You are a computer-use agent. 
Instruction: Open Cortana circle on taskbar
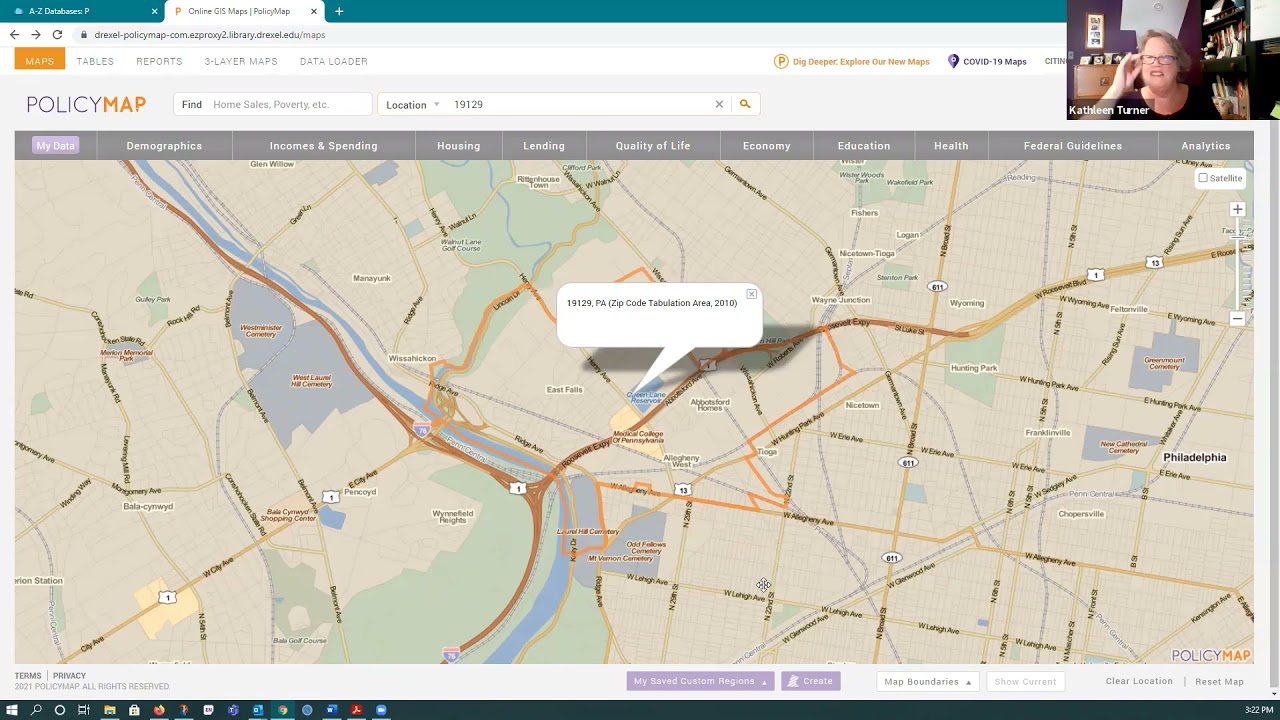(60, 710)
